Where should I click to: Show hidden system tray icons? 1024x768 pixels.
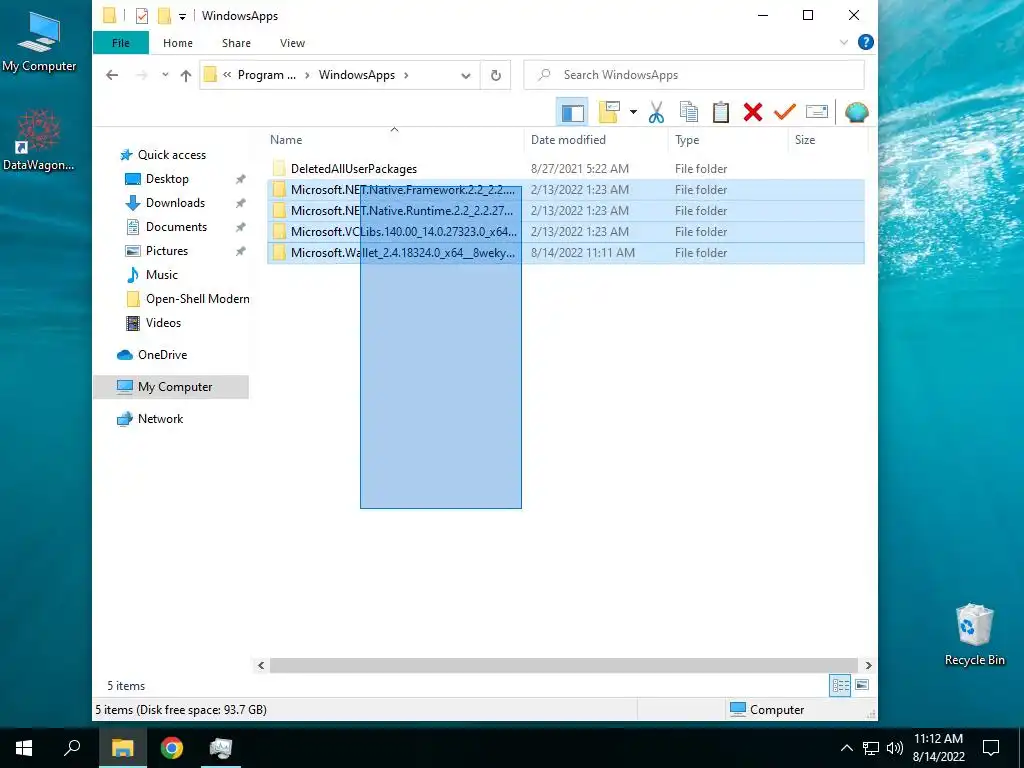tap(846, 748)
